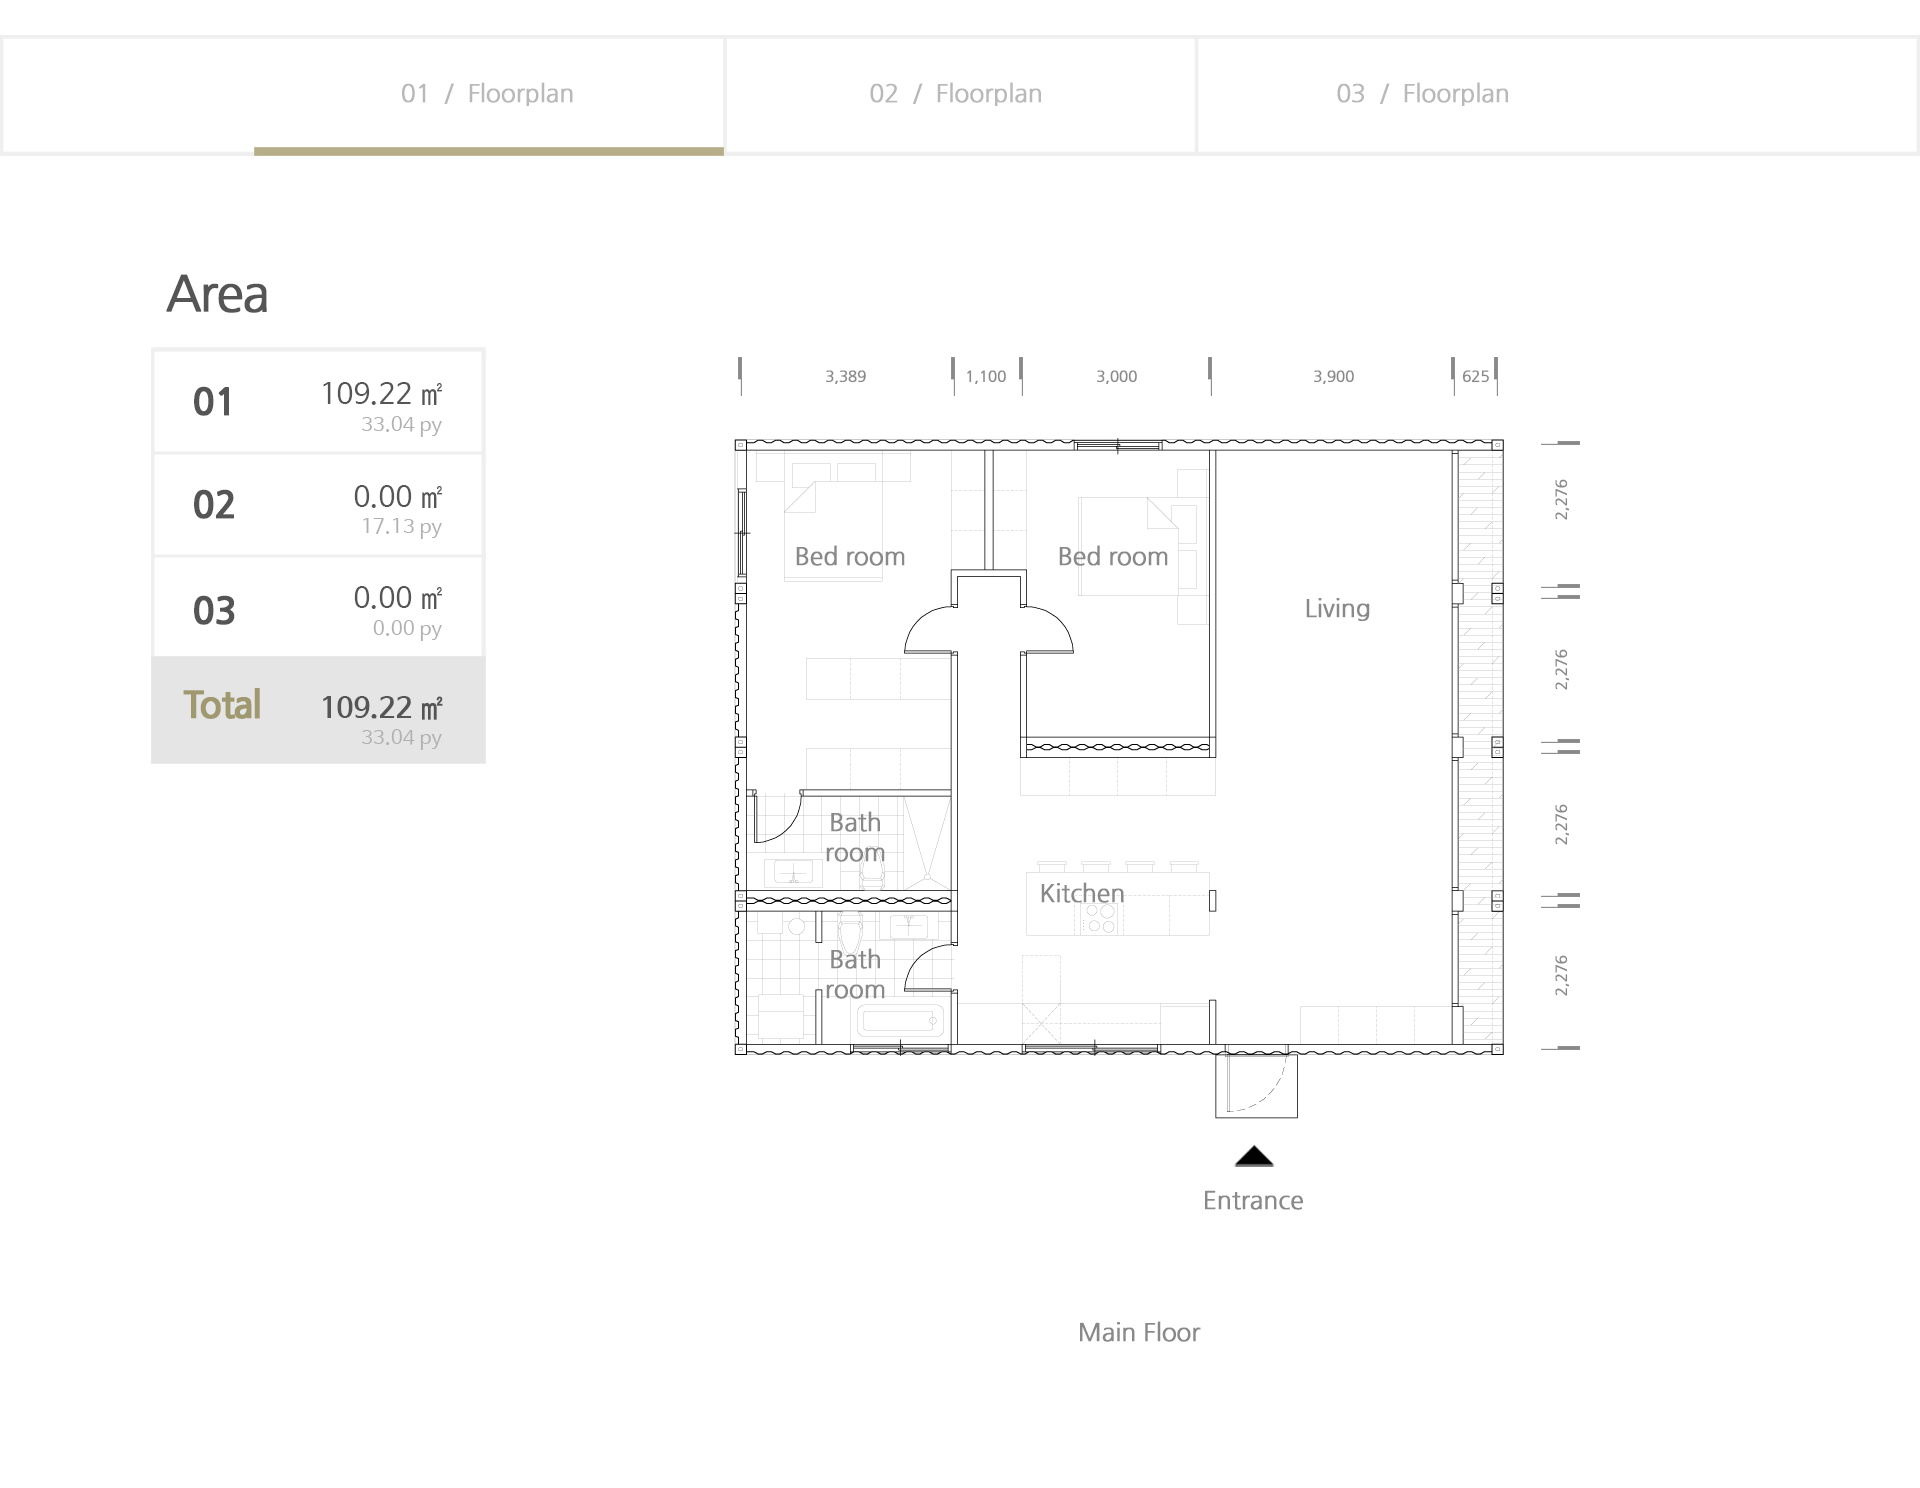Image resolution: width=1920 pixels, height=1488 pixels.
Task: Click the stove burner icon in kitchen
Action: pyautogui.click(x=1100, y=918)
